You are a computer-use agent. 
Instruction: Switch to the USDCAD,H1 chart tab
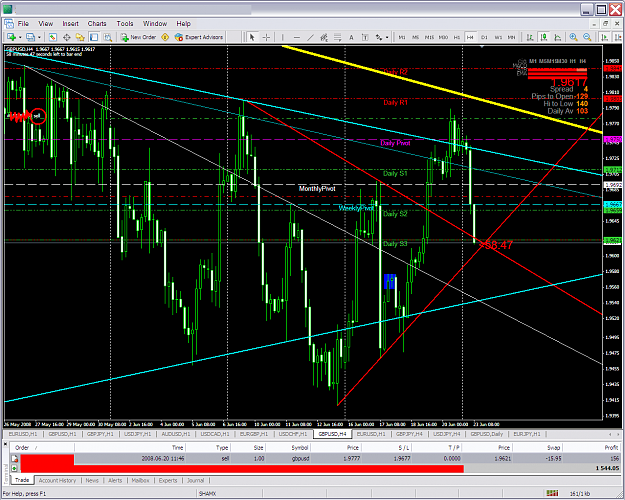click(x=214, y=434)
